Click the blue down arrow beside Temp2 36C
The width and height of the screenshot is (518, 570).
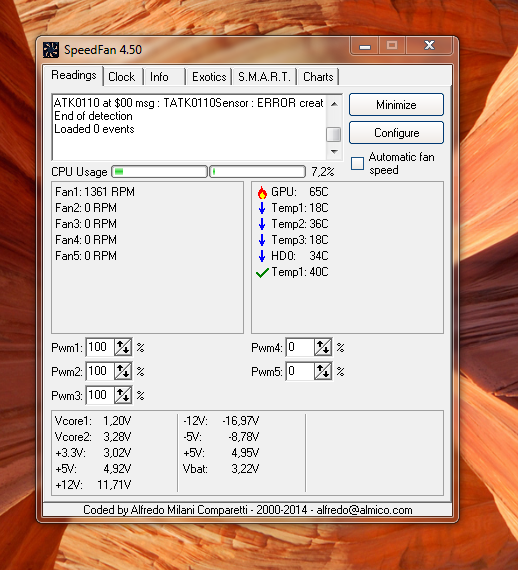pos(262,224)
